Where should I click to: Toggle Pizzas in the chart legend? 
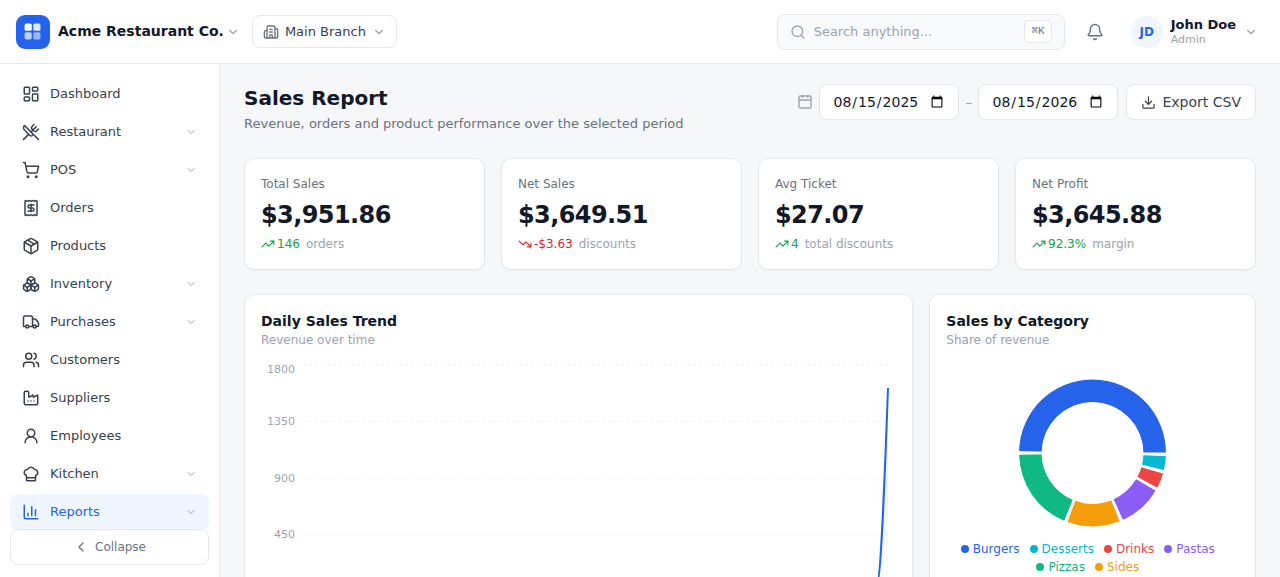click(1061, 567)
